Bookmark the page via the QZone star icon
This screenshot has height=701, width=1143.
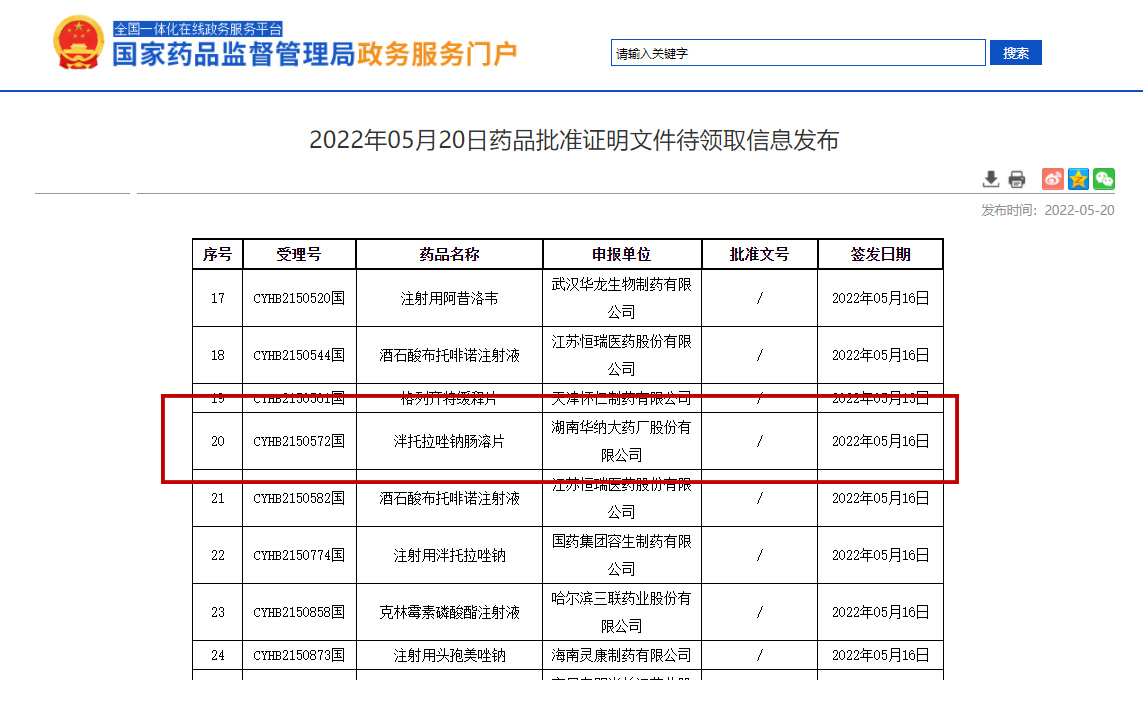pos(1078,179)
